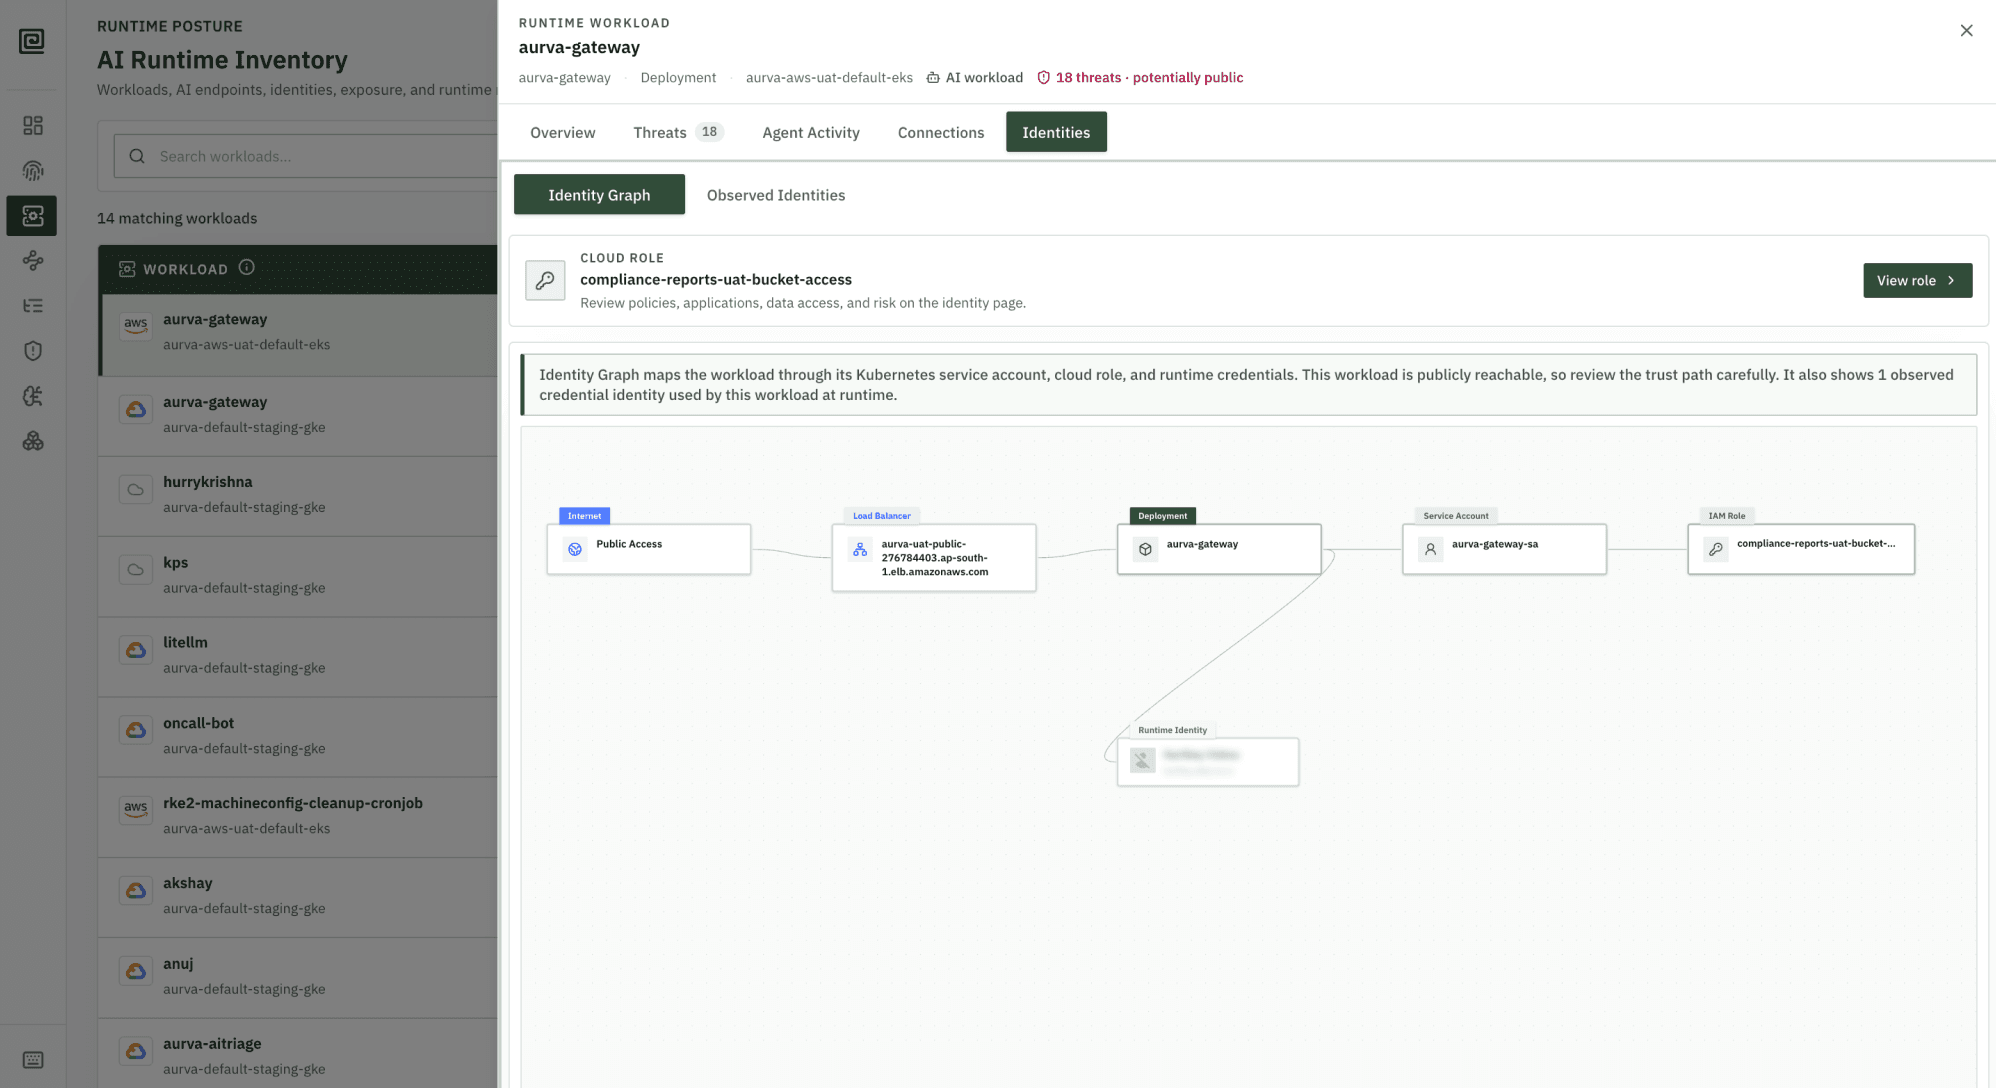Click the person icon in aurva-gateway-sa node
The height and width of the screenshot is (1088, 1996).
[1431, 549]
